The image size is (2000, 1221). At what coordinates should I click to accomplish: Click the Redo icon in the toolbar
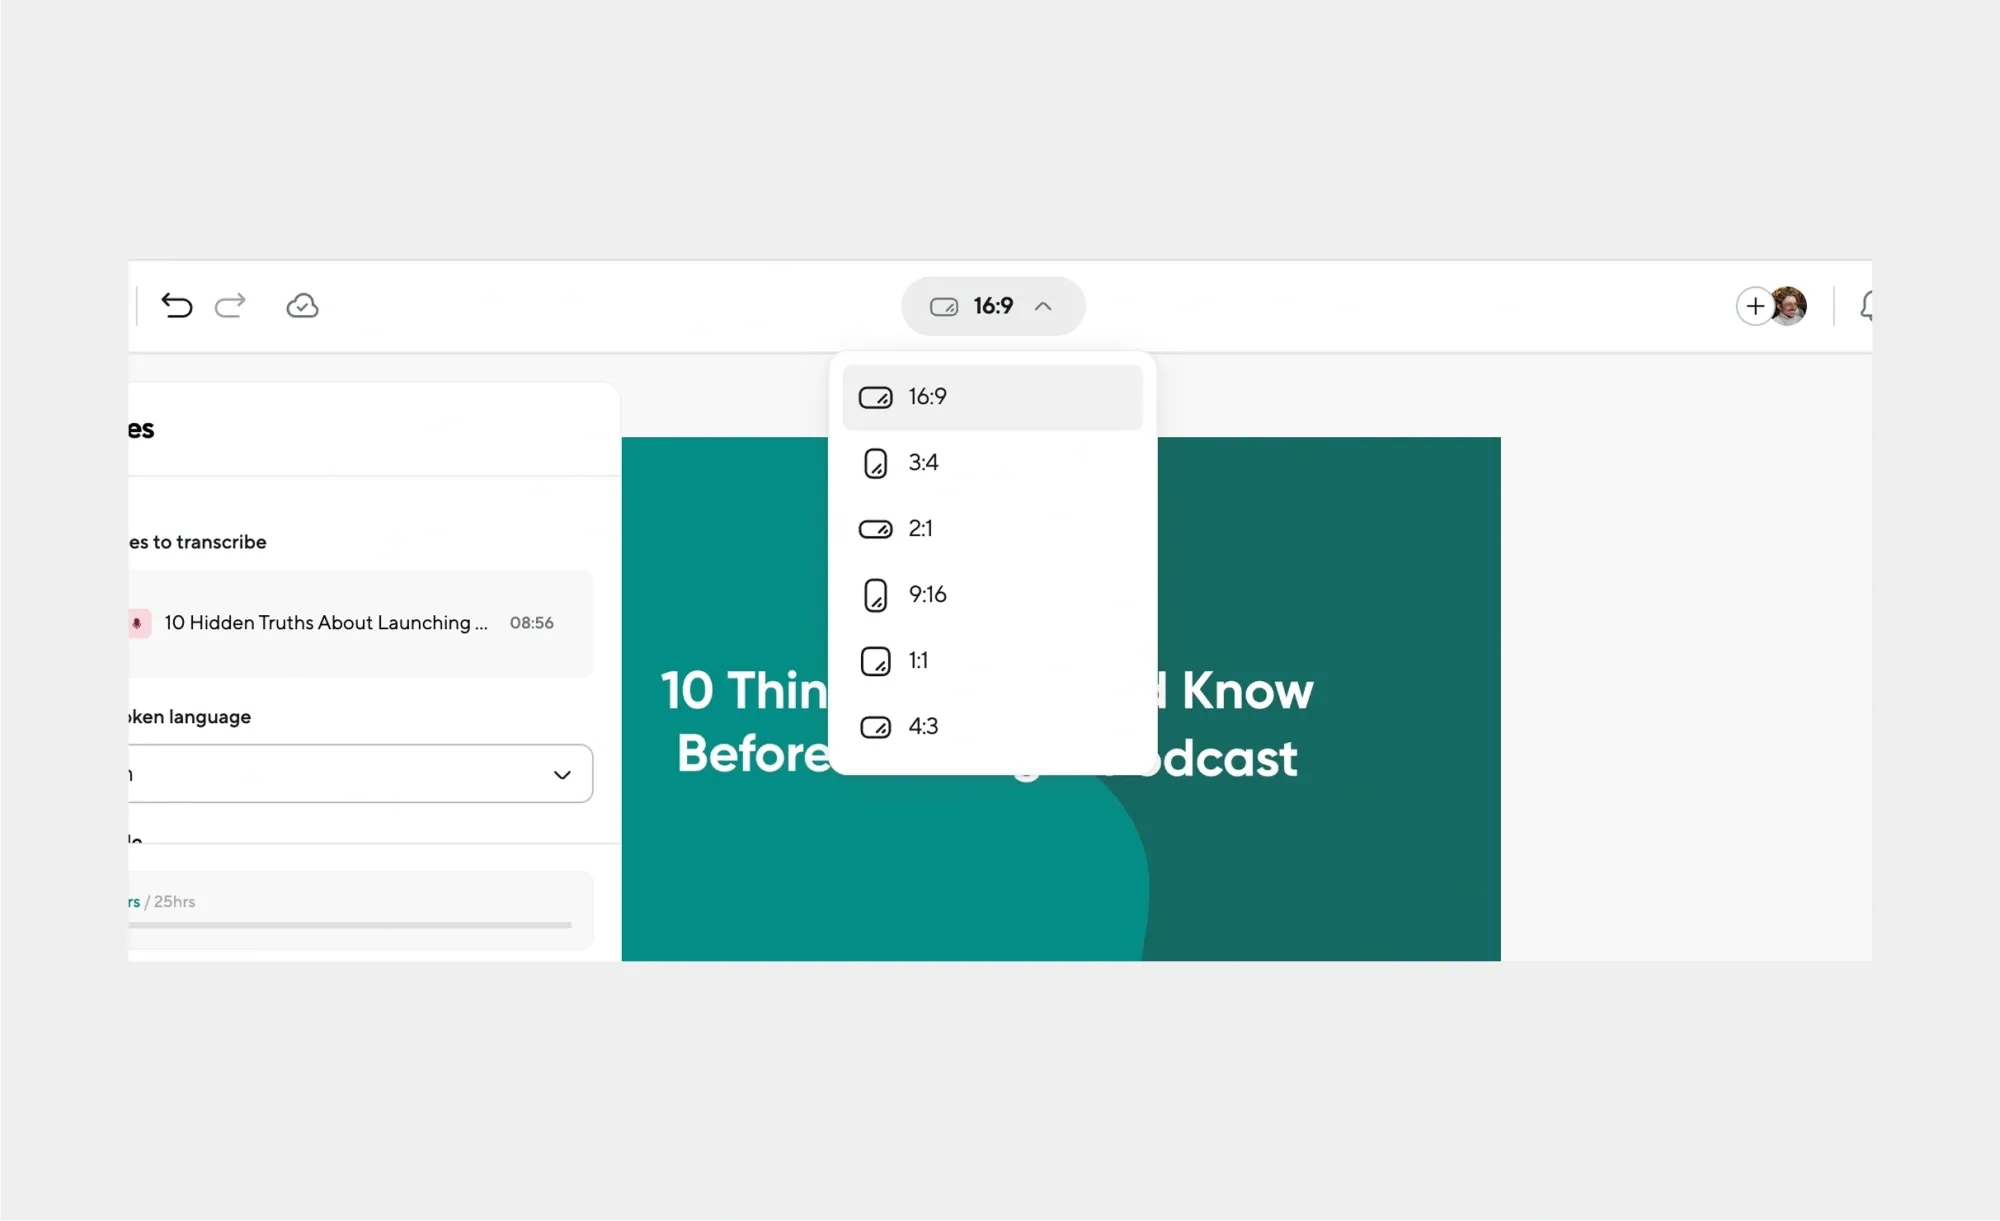tap(230, 306)
